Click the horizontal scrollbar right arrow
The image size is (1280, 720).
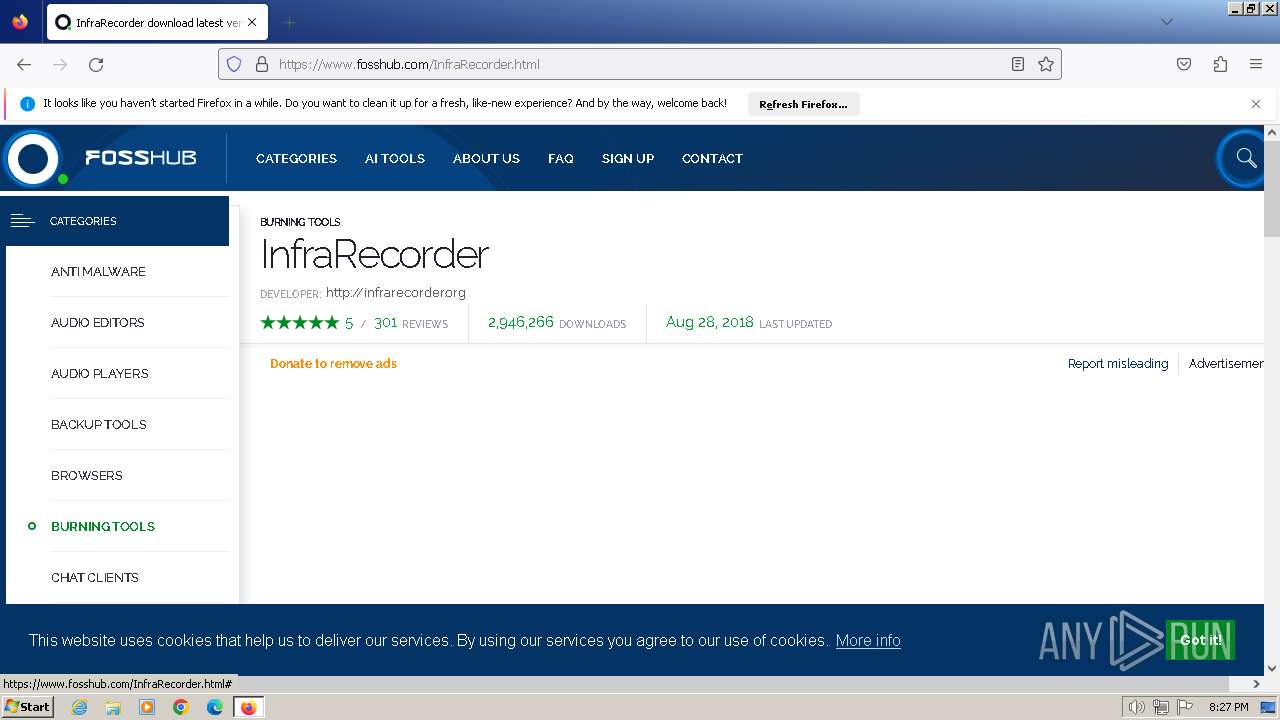point(1257,684)
